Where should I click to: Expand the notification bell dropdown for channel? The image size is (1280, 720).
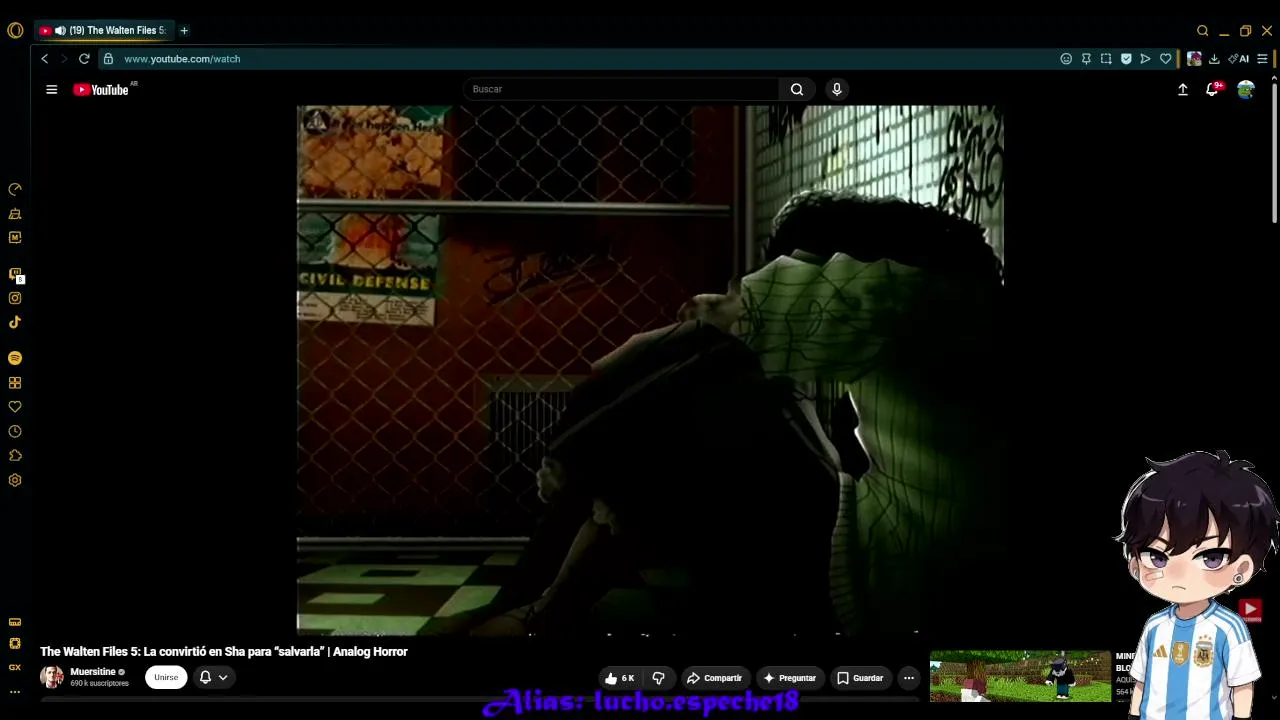coord(213,677)
